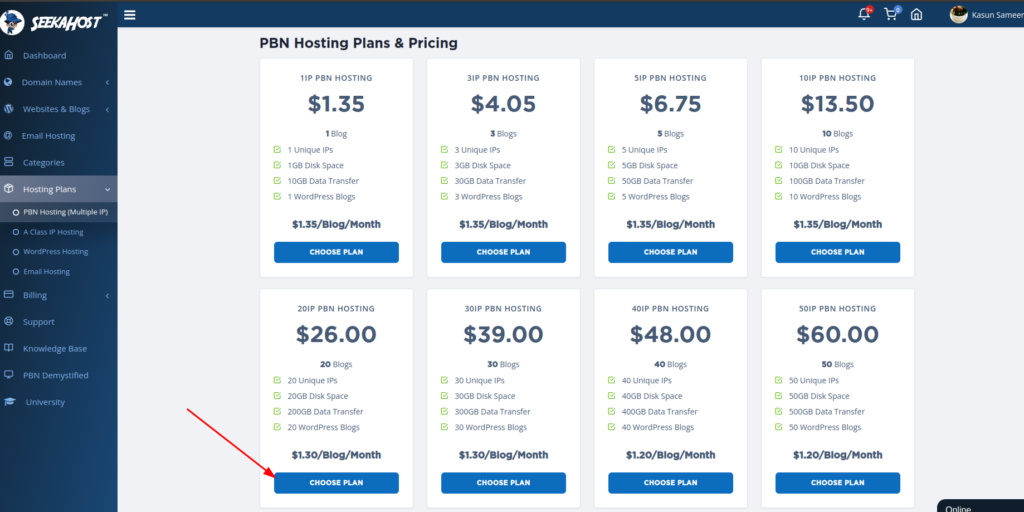Open the shopping cart
The image size is (1024, 512).
[x=890, y=14]
